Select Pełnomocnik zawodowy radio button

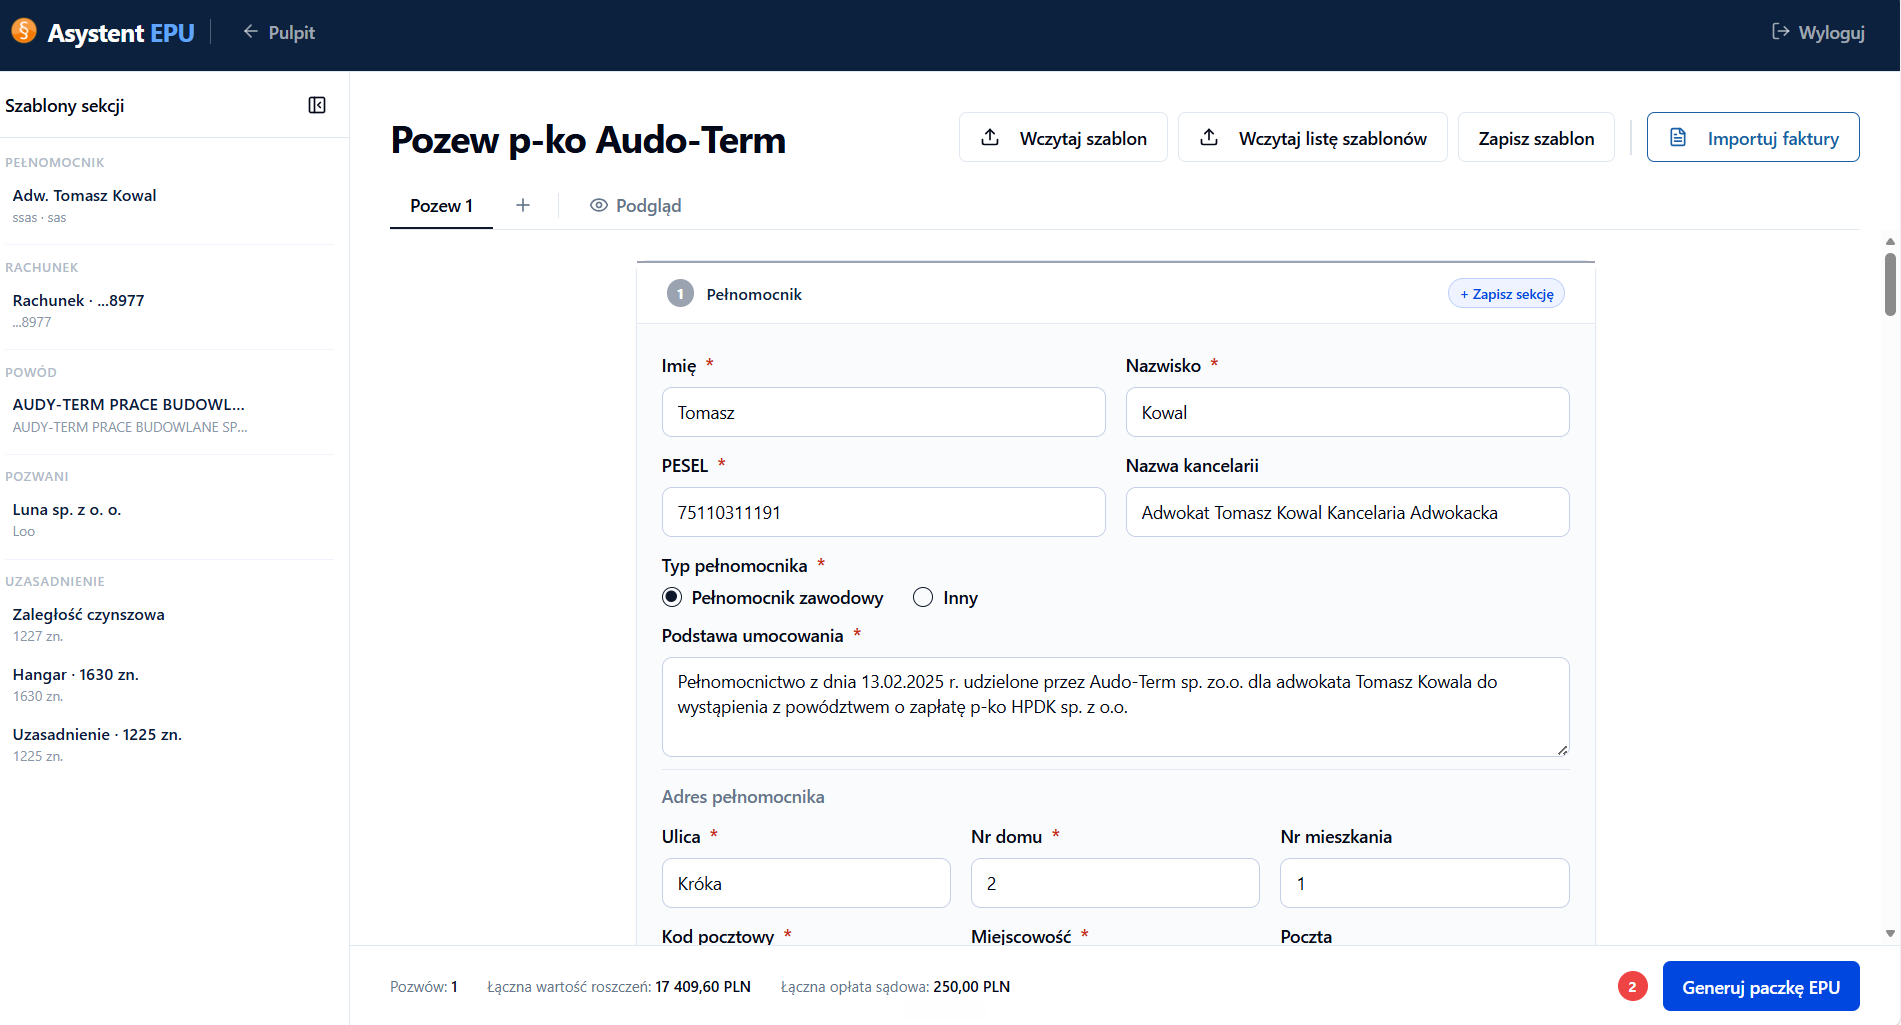672,597
